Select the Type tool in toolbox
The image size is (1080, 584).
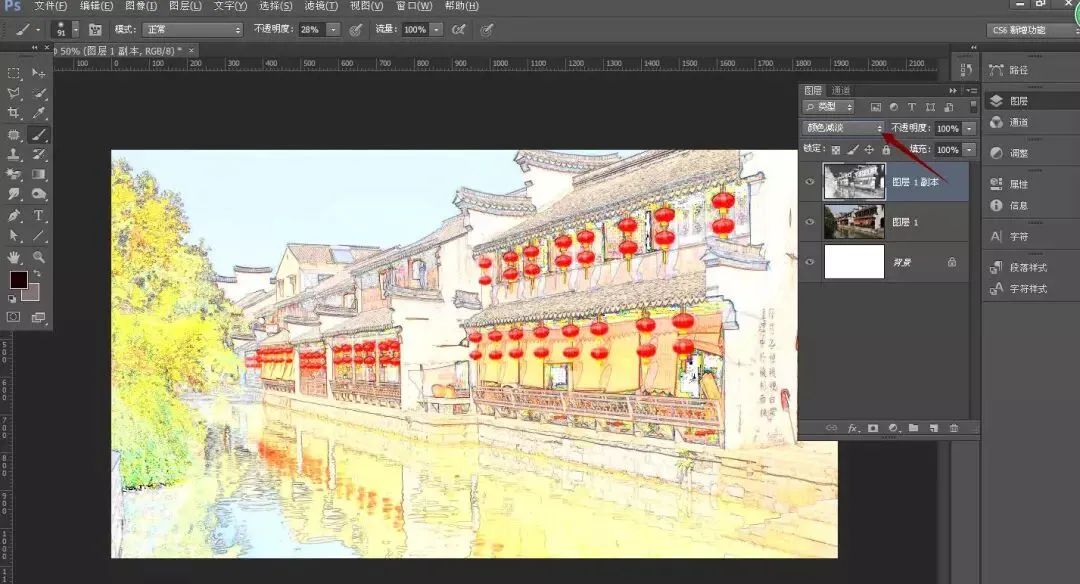(x=39, y=216)
